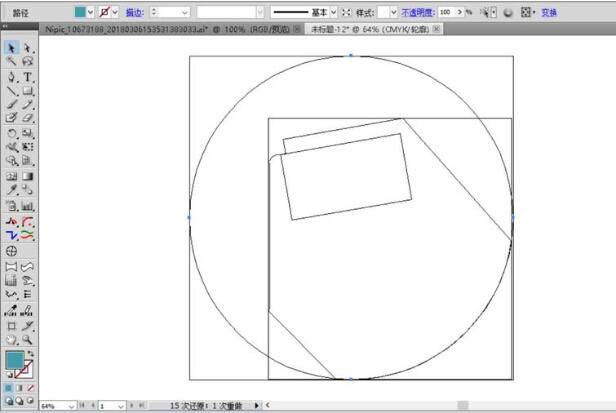Image resolution: width=616 pixels, height=413 pixels.
Task: Close the Nipic .ai document tab
Action: [297, 29]
